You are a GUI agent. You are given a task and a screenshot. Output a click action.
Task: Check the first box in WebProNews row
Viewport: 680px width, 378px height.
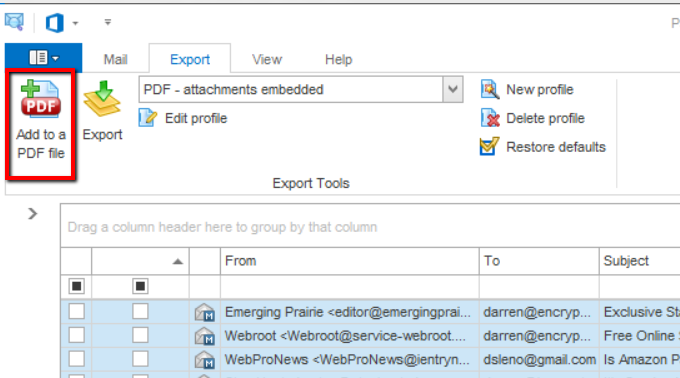pos(77,359)
